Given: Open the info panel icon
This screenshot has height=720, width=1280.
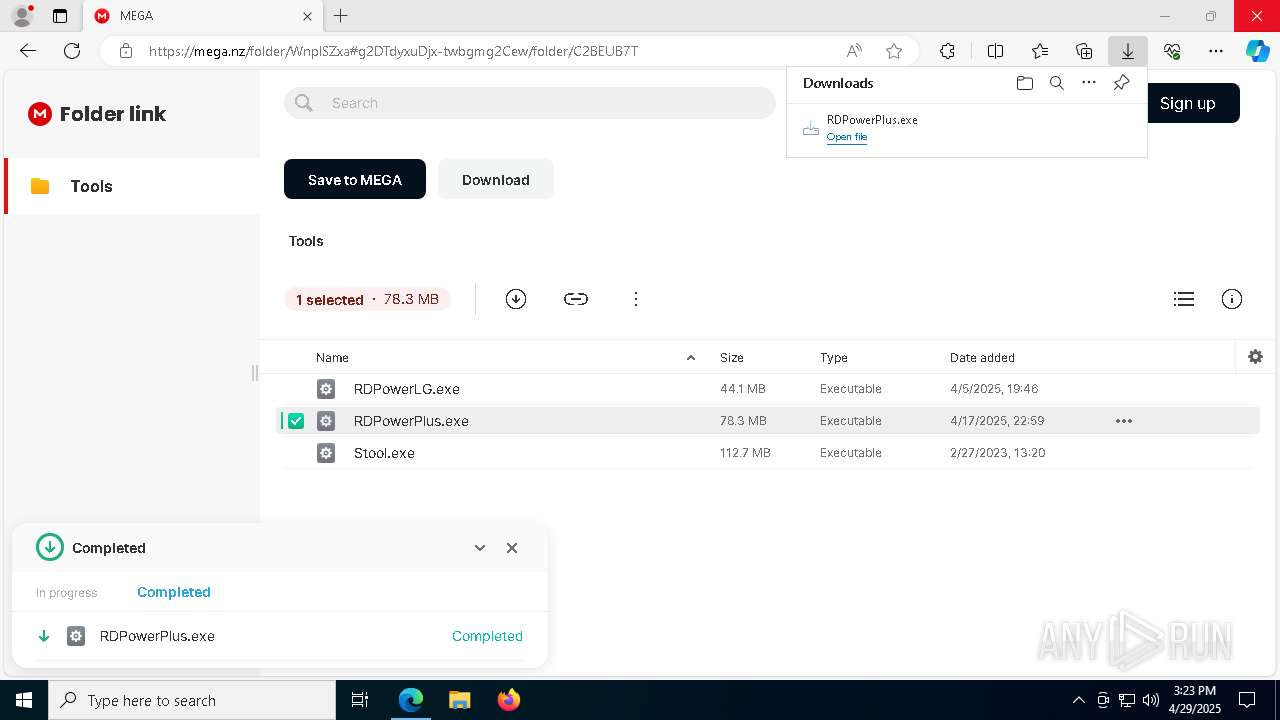Looking at the screenshot, I should pyautogui.click(x=1232, y=299).
